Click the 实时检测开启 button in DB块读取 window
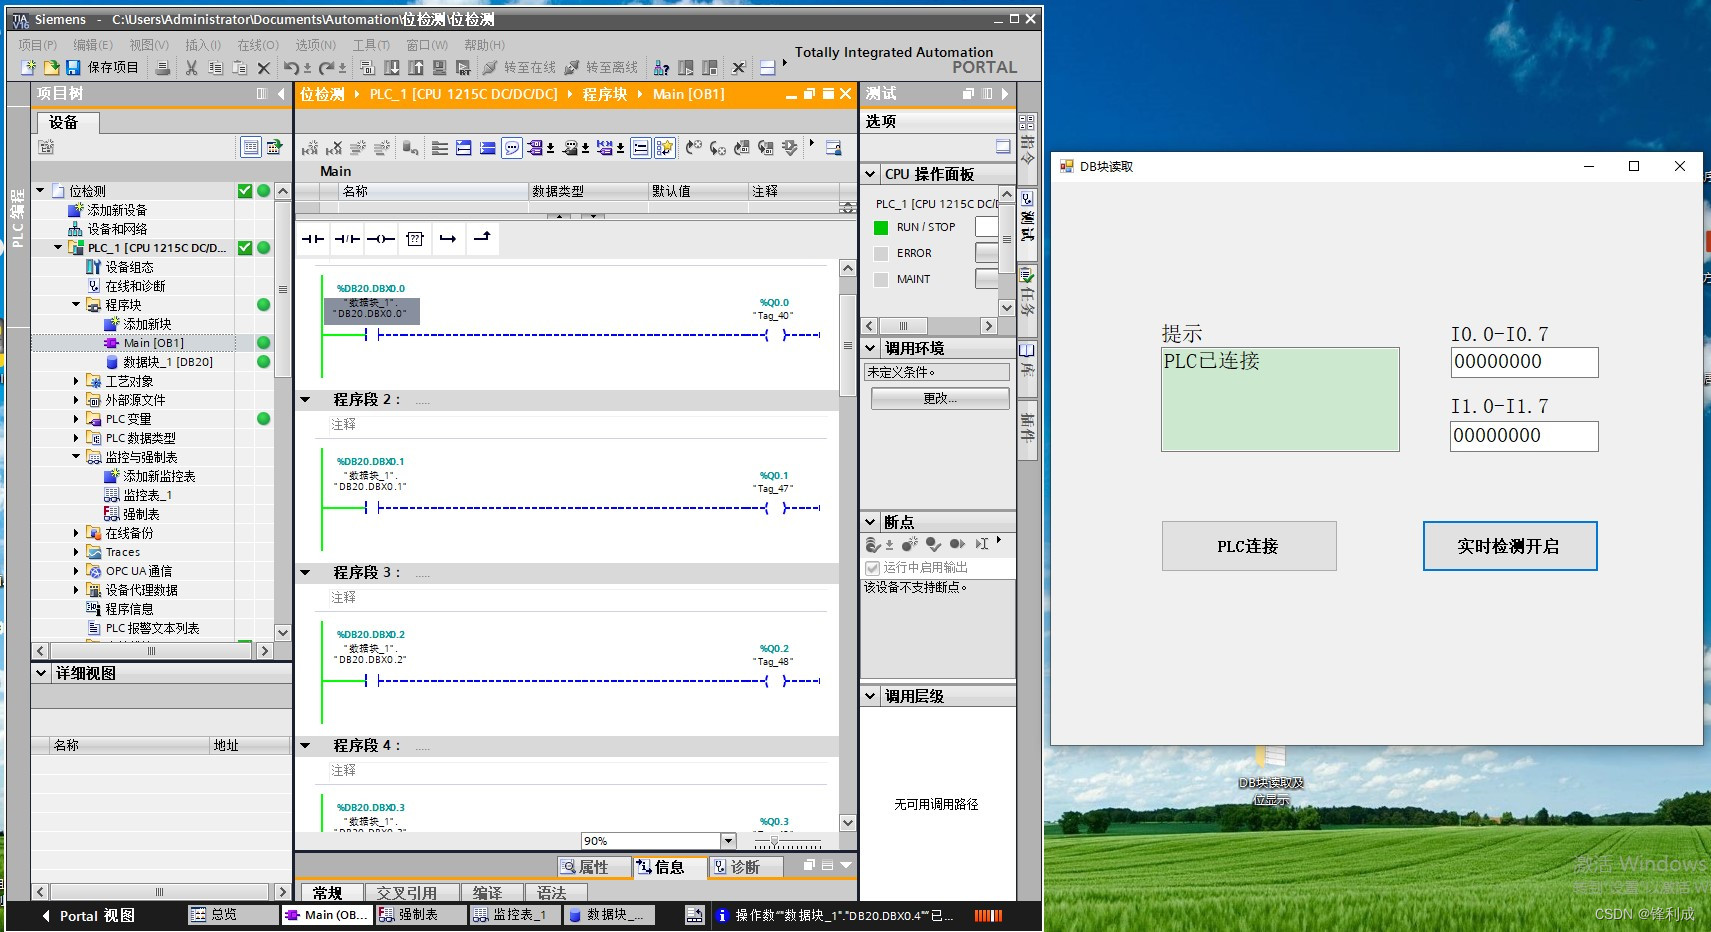Screen dimensions: 1711x932 1510,546
